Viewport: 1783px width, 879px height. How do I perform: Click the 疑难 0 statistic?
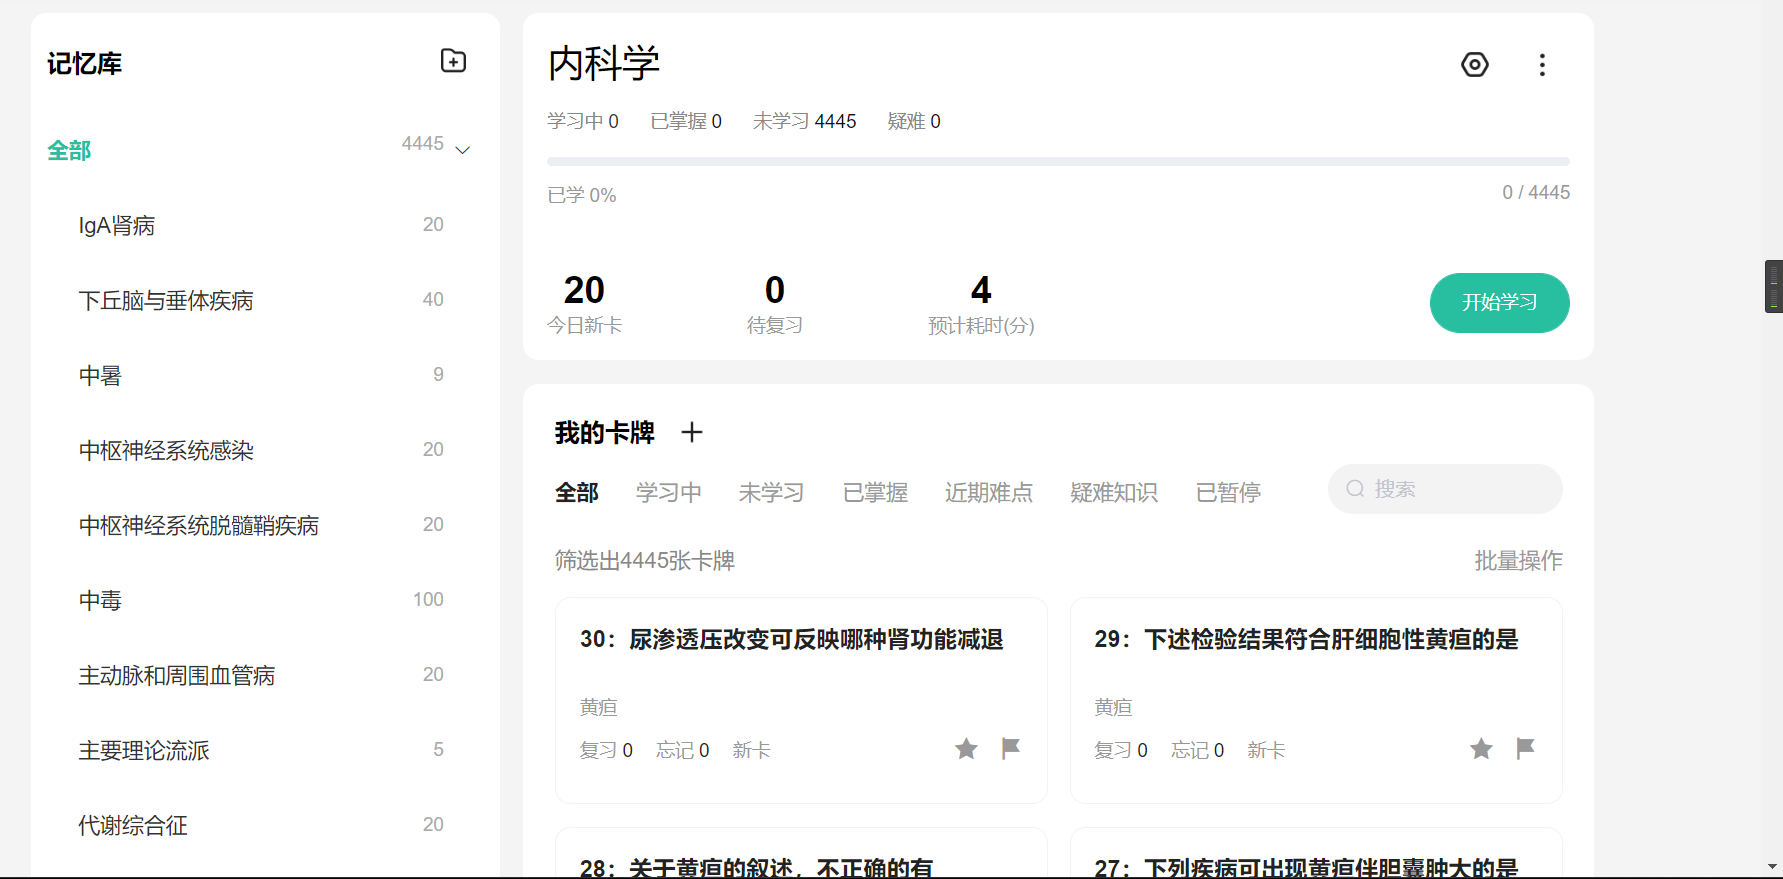[914, 121]
